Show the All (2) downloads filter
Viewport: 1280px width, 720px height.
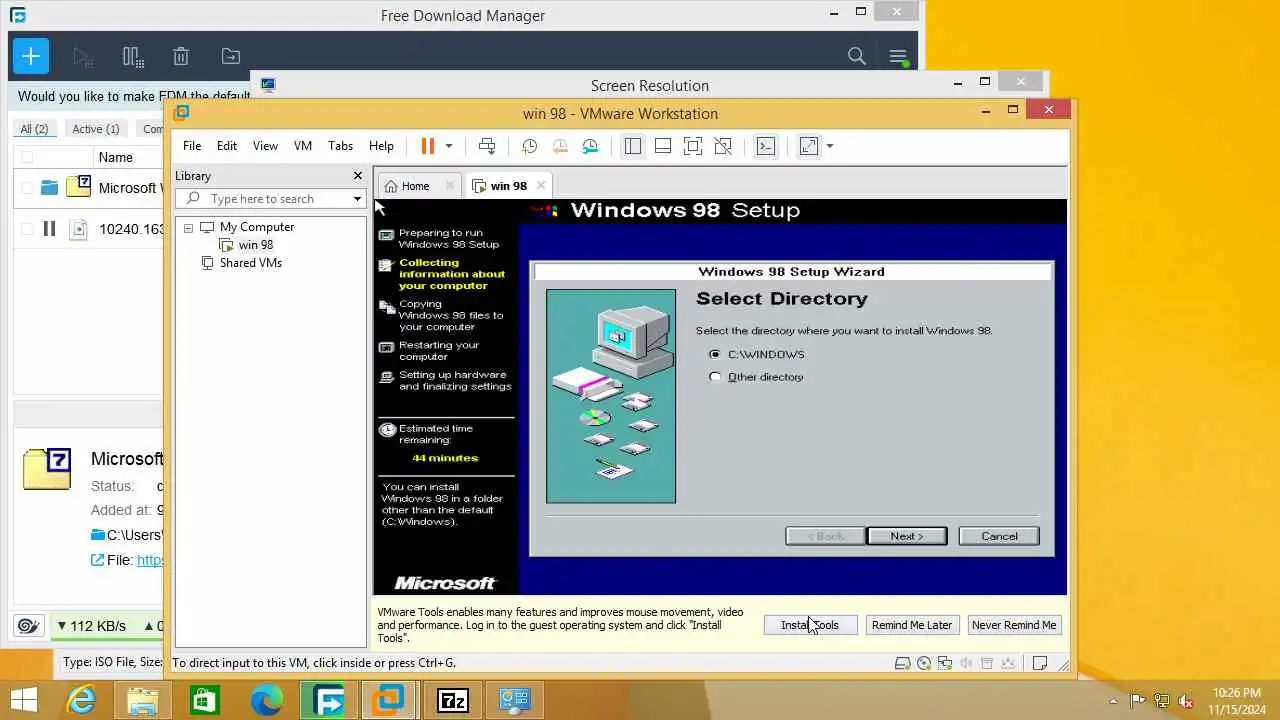pyautogui.click(x=34, y=129)
